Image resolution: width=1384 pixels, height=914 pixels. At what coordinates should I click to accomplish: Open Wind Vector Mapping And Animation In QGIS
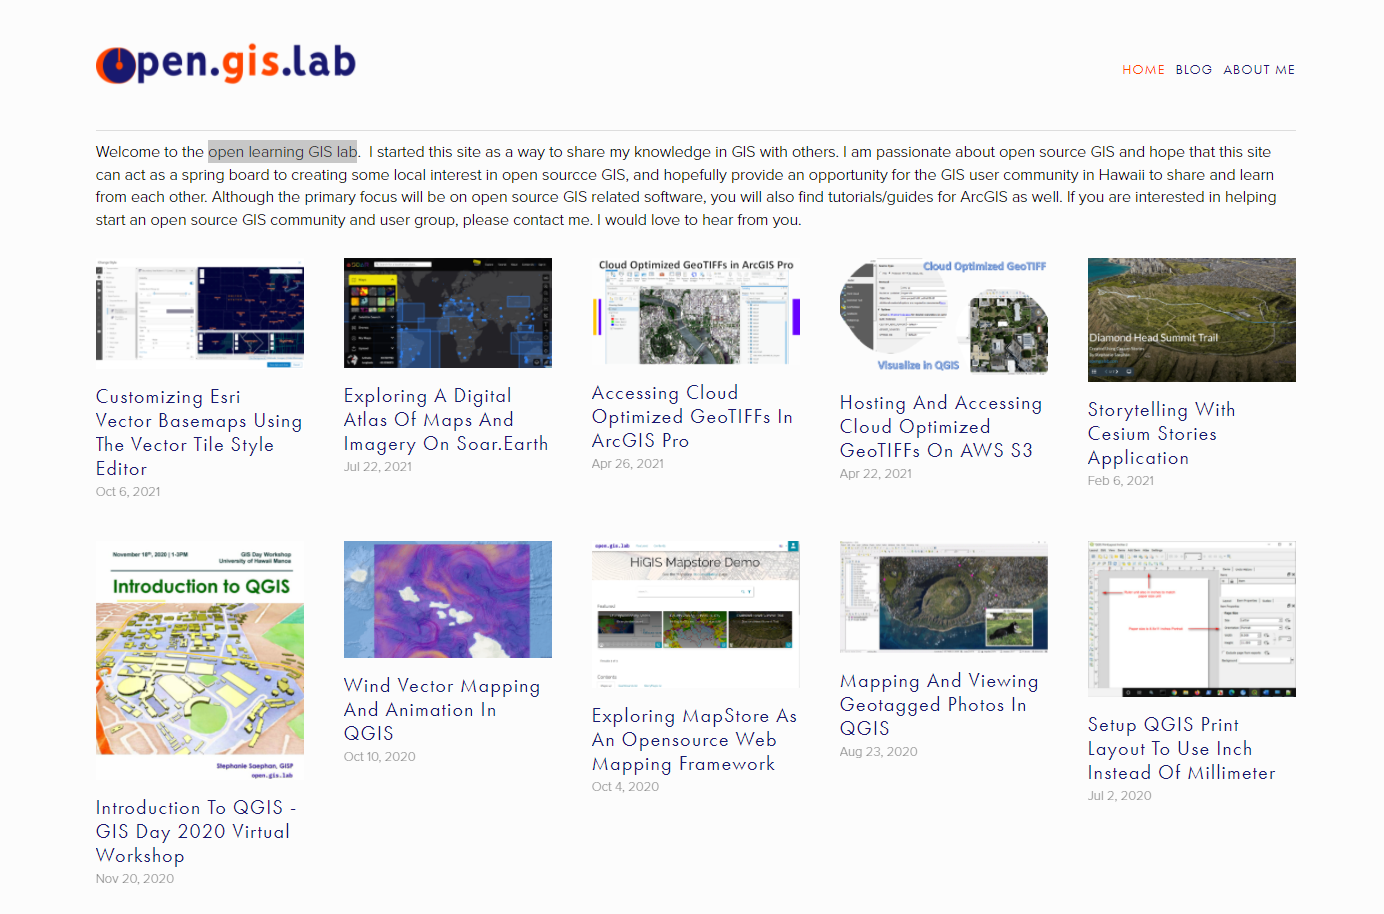click(442, 709)
